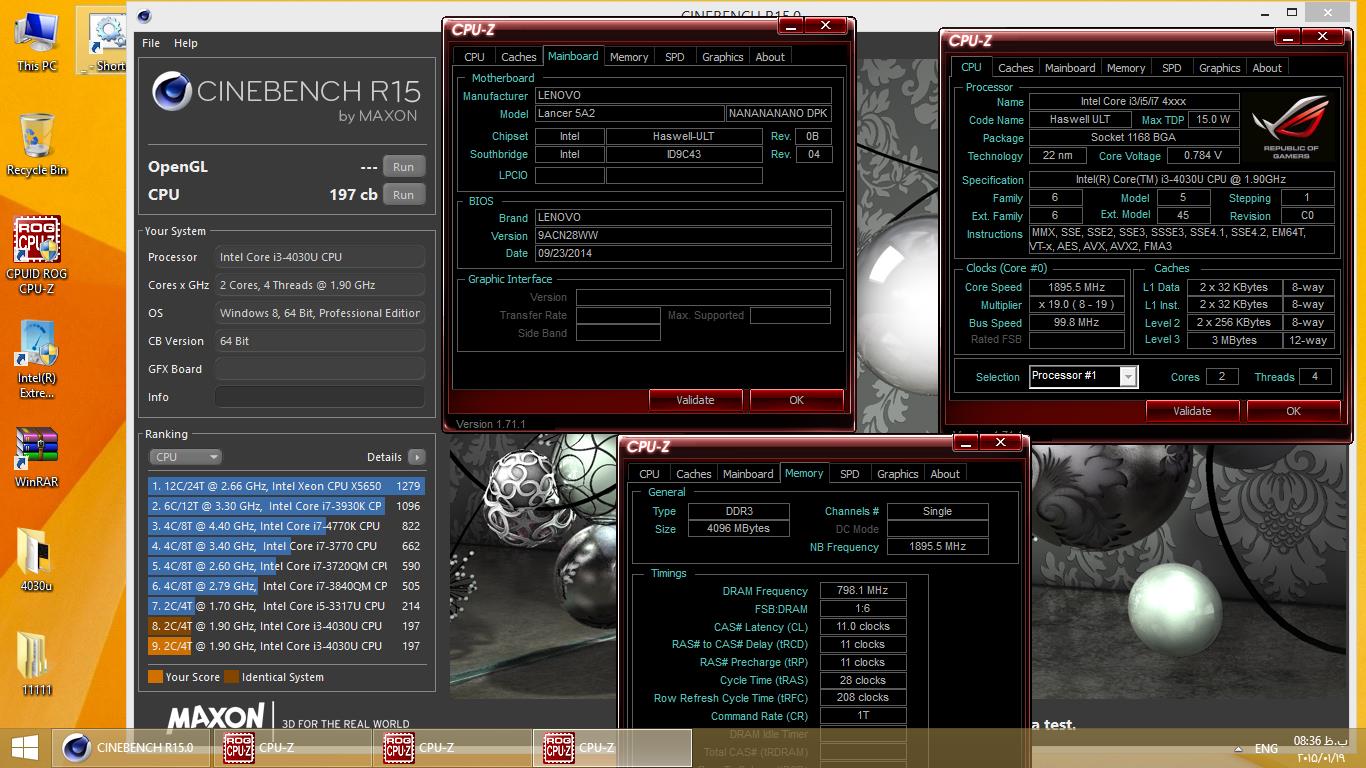
Task: Select ranking row Intel Core i7-3930K
Action: (286, 506)
